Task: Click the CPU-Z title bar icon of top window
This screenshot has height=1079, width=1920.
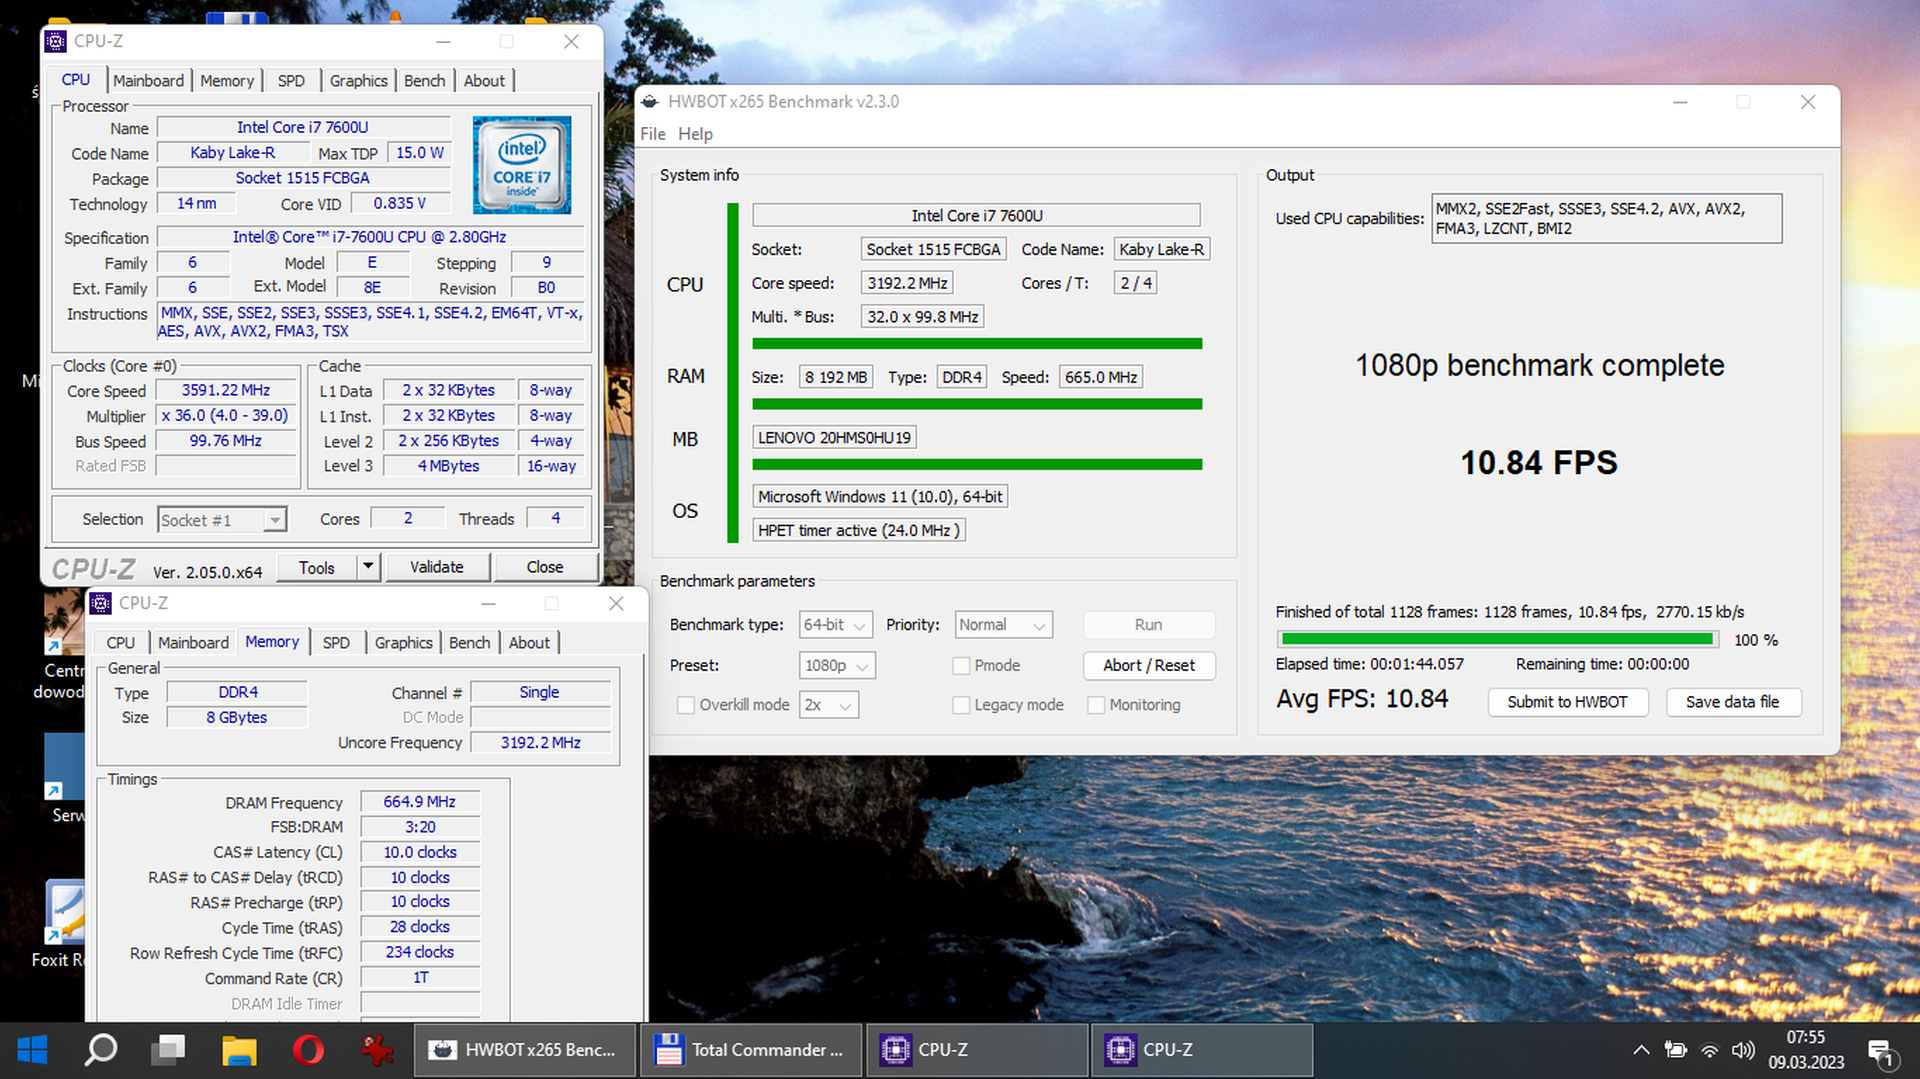Action: (57, 41)
